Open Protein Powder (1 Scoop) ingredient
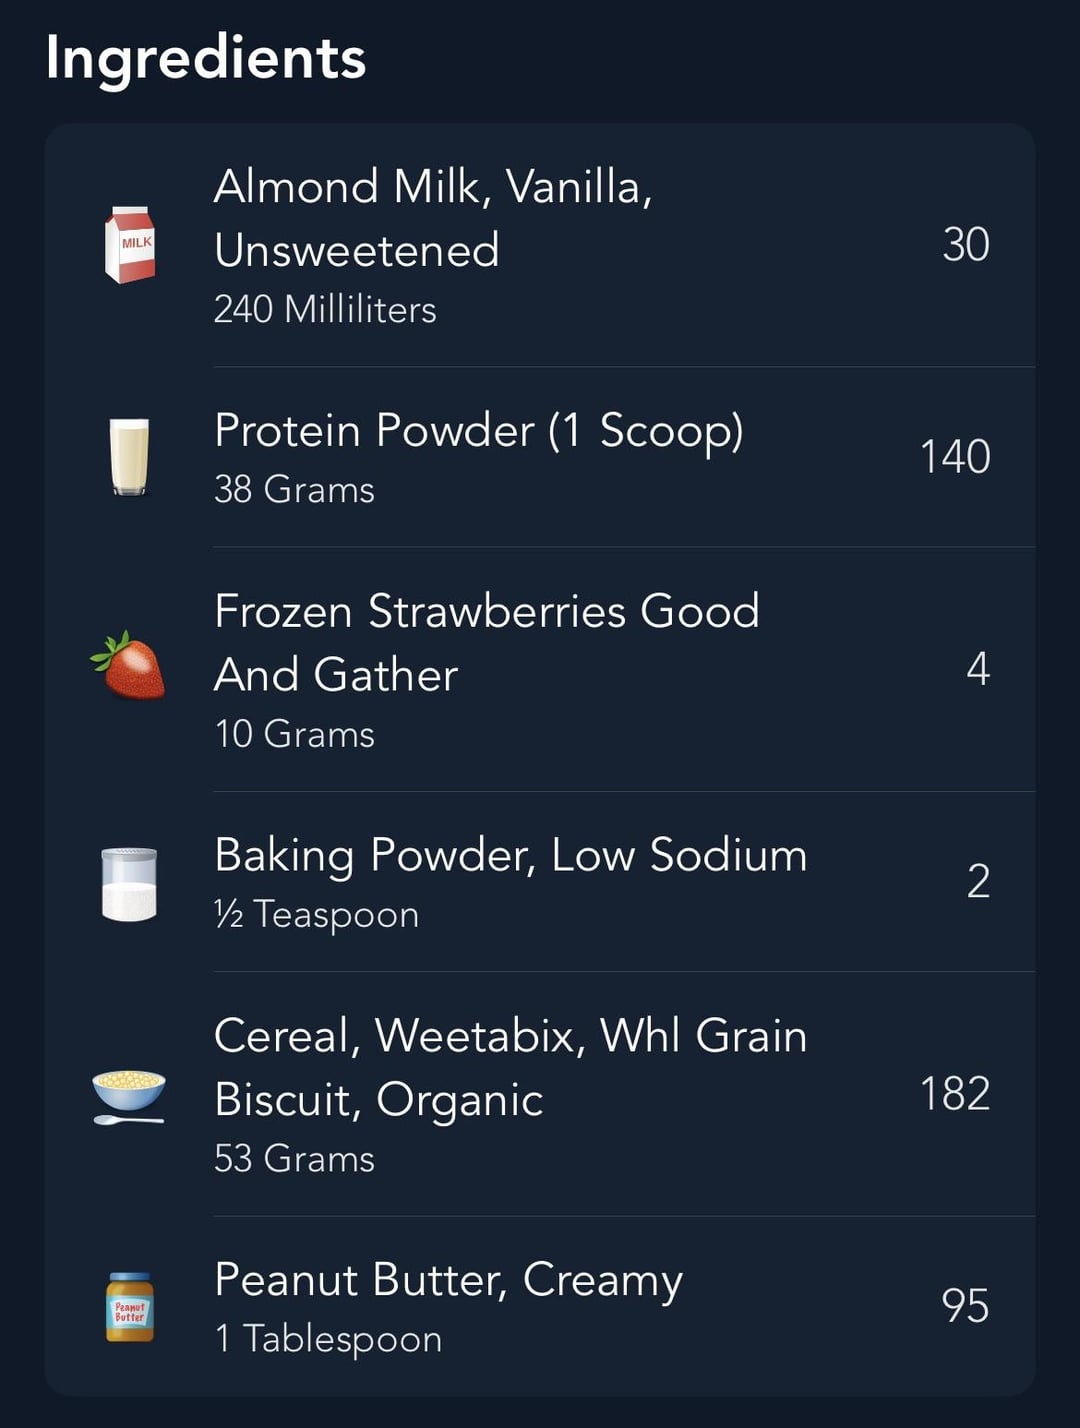The image size is (1080, 1428). coord(540,457)
